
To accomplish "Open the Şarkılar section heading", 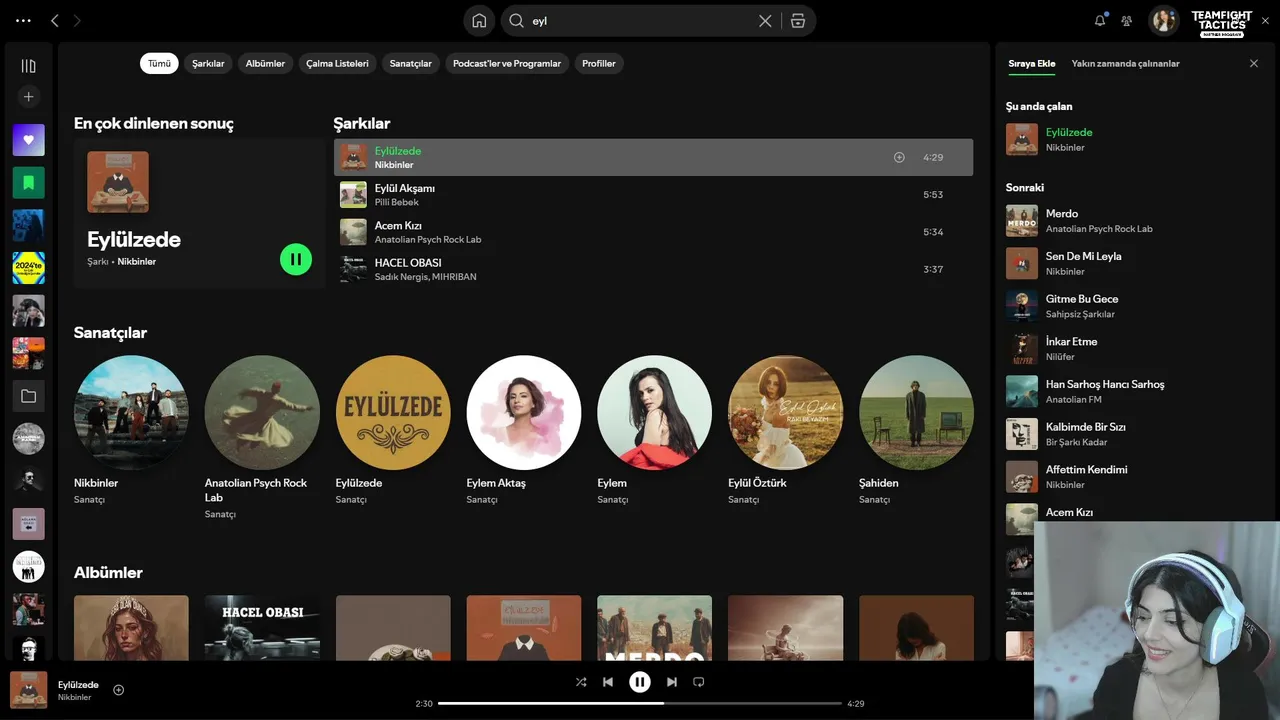I will 362,123.
